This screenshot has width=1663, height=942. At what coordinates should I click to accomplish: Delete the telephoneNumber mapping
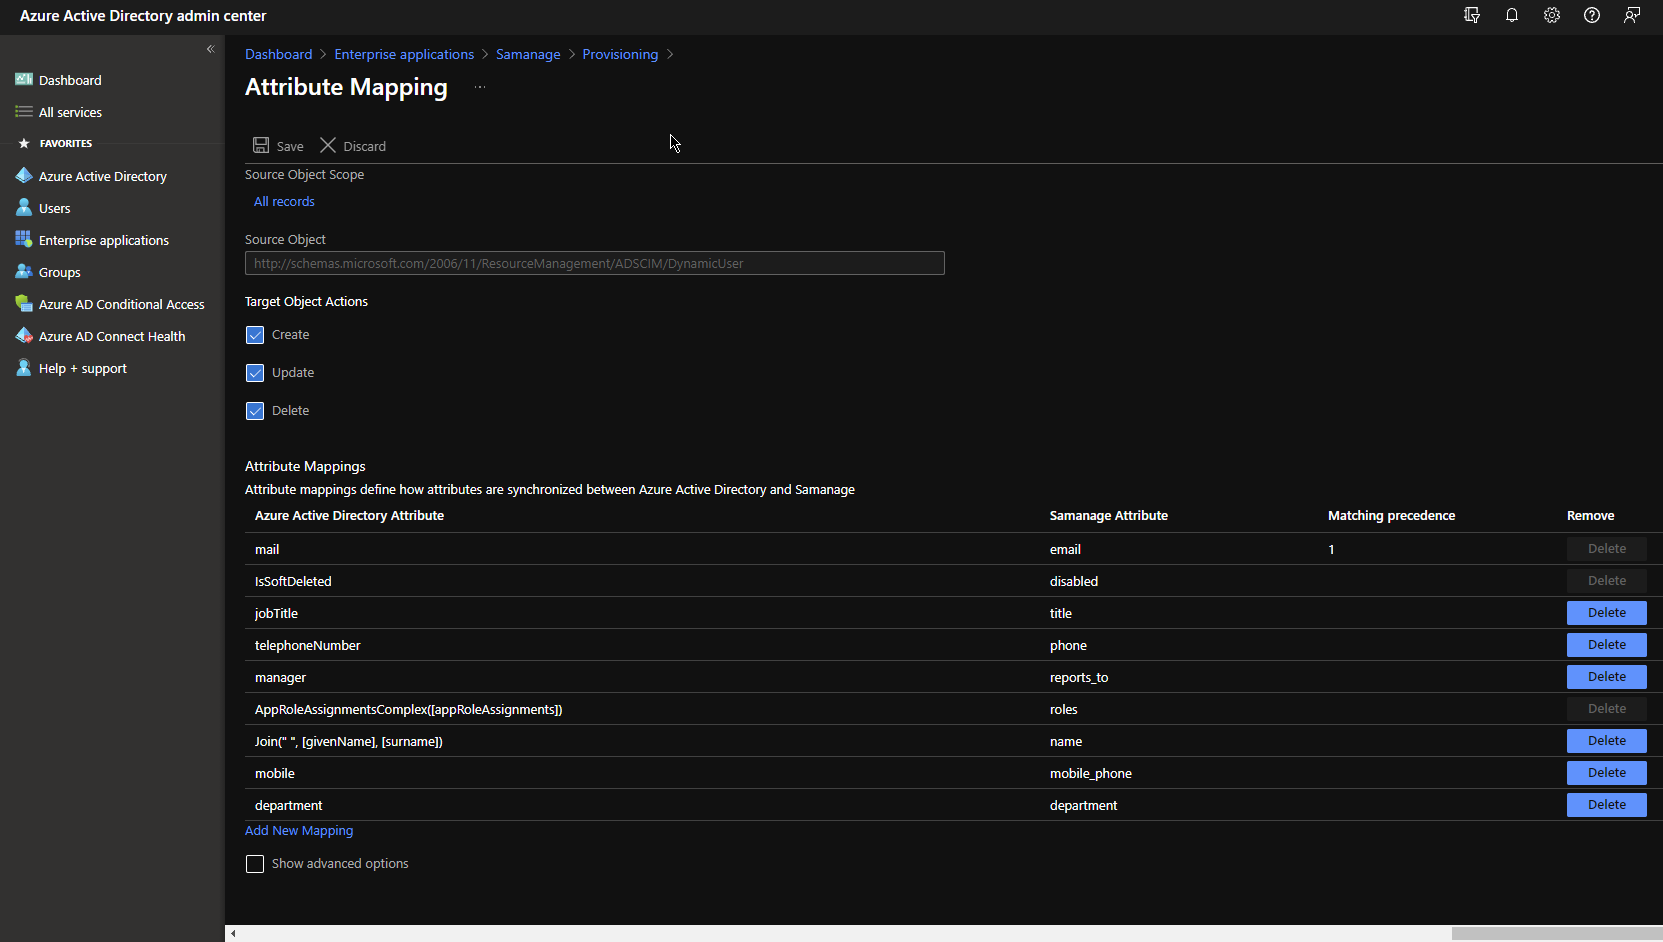(x=1606, y=645)
